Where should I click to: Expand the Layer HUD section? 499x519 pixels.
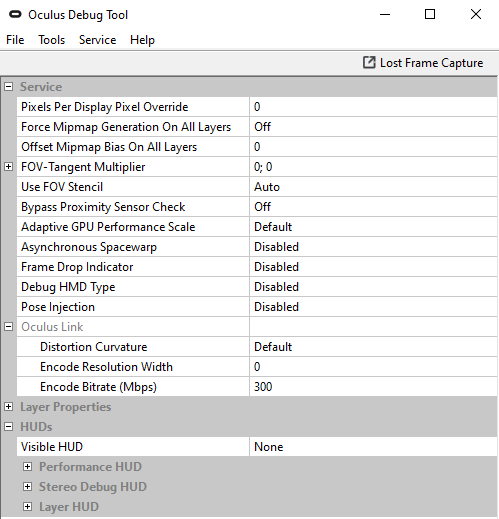tap(28, 507)
